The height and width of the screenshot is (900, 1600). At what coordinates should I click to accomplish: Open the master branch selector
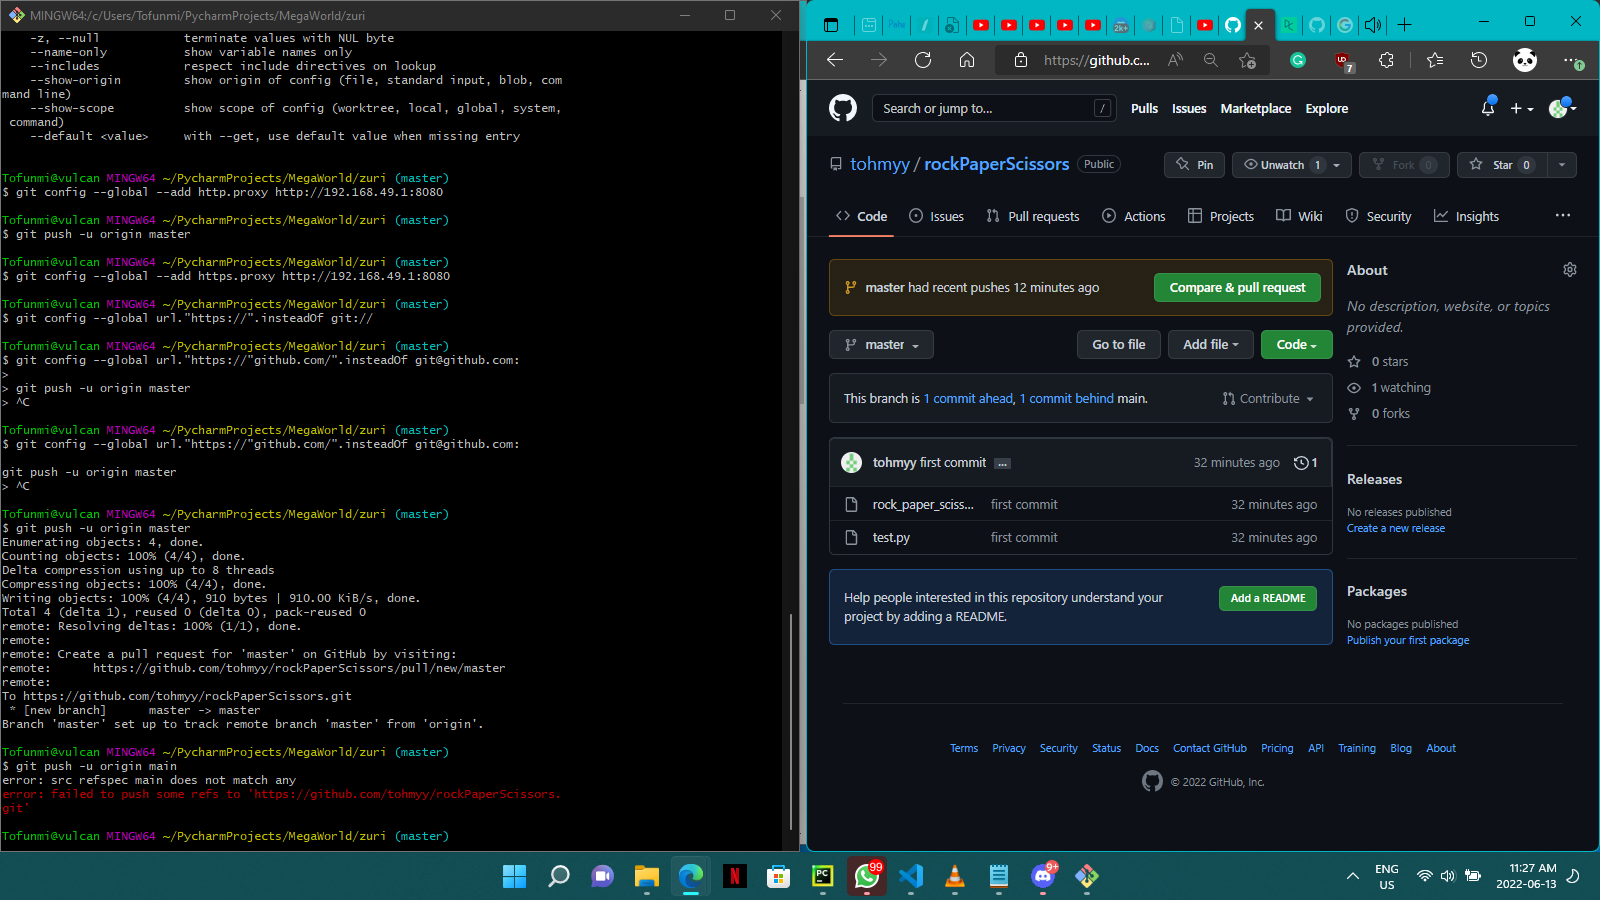[x=880, y=344]
